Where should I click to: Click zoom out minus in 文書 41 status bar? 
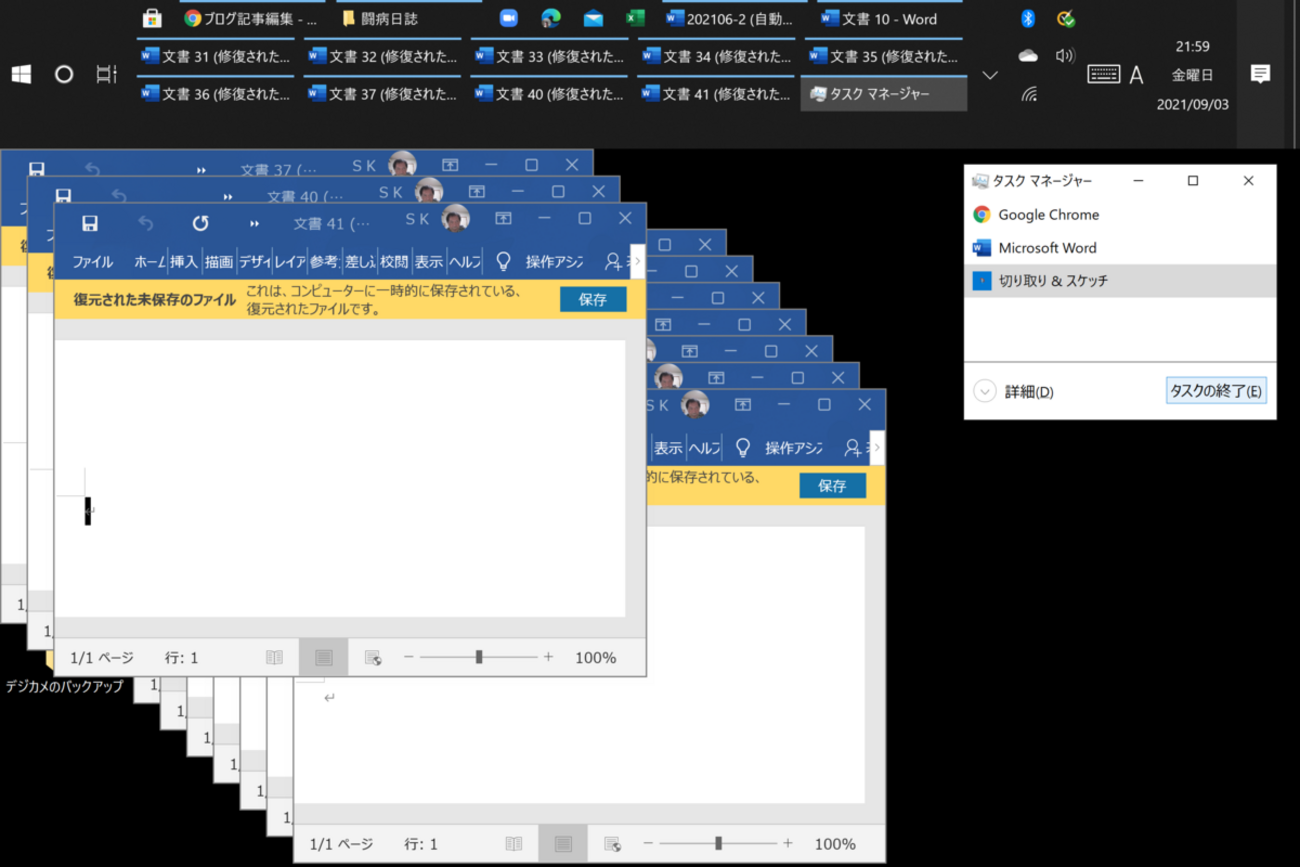(x=408, y=657)
